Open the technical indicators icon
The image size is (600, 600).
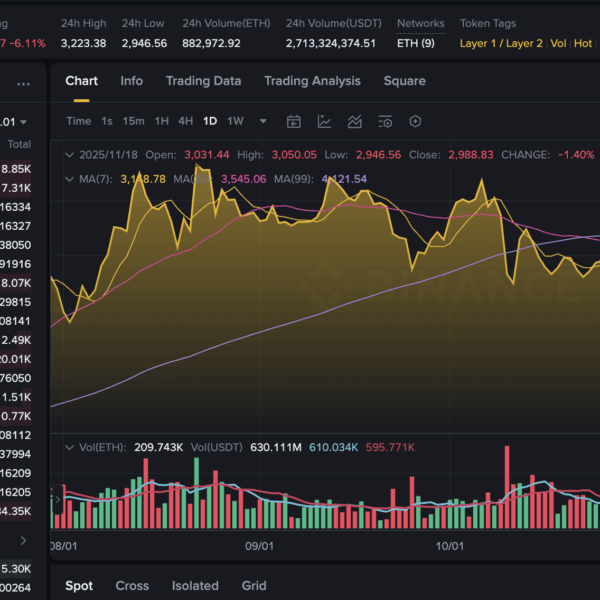coord(355,121)
